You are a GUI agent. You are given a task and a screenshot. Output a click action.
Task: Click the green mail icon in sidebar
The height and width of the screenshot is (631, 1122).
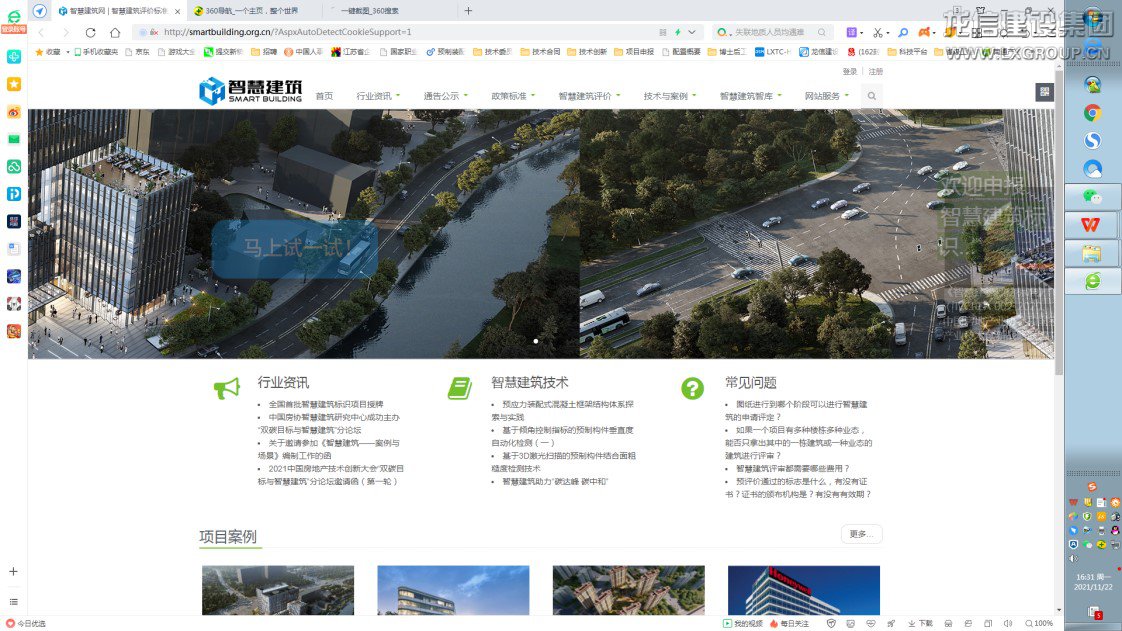click(14, 139)
